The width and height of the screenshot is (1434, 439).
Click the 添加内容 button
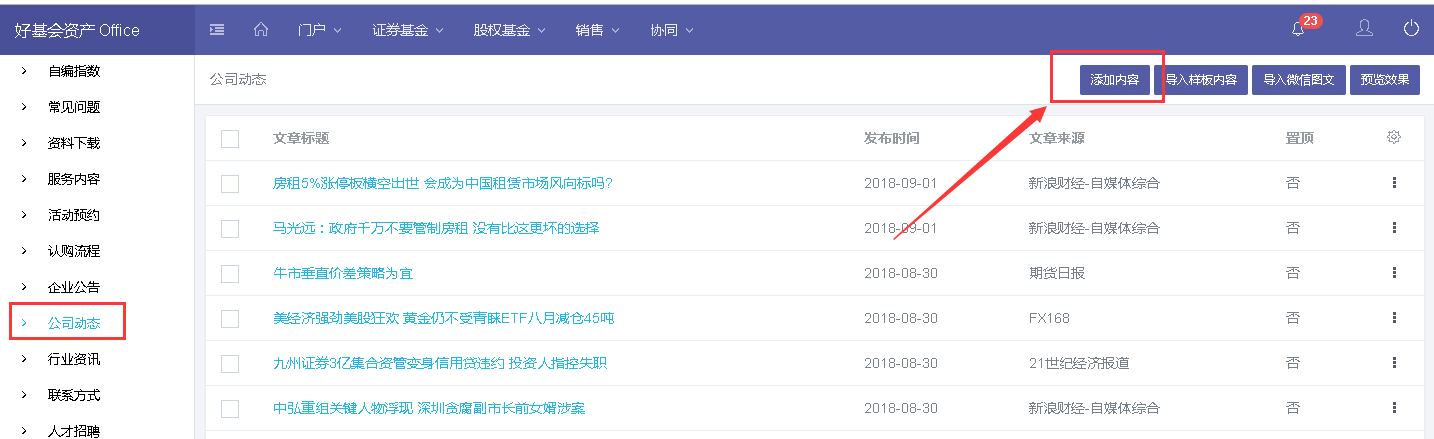coord(1114,80)
